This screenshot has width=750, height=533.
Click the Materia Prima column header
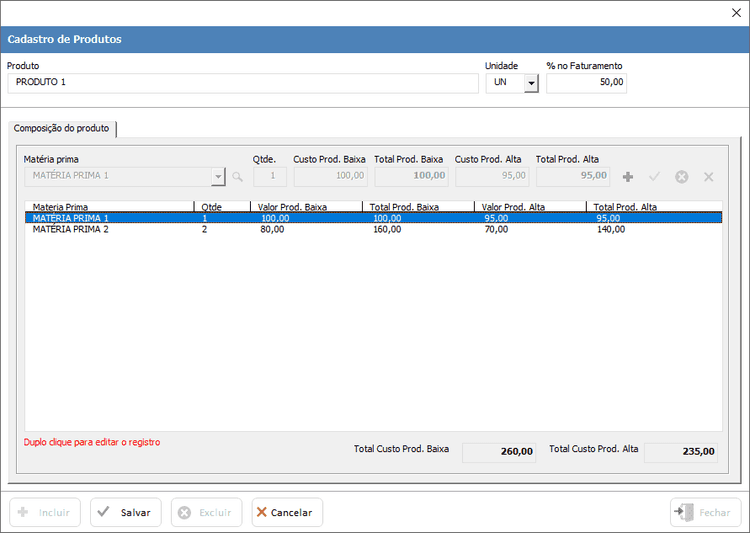coord(110,207)
